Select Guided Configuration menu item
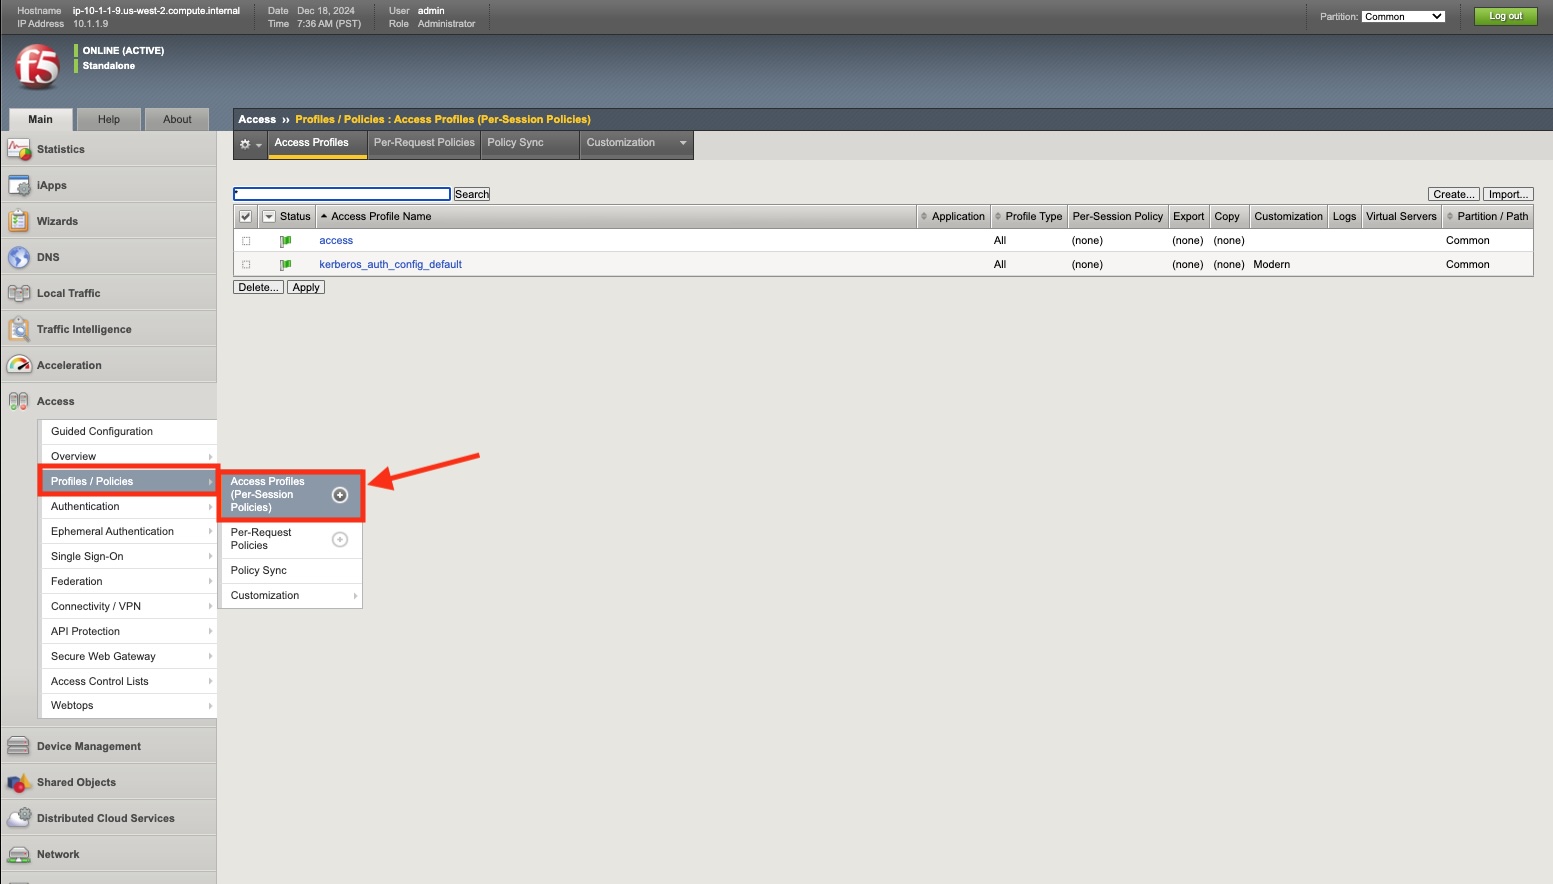The image size is (1553, 884). 128,432
